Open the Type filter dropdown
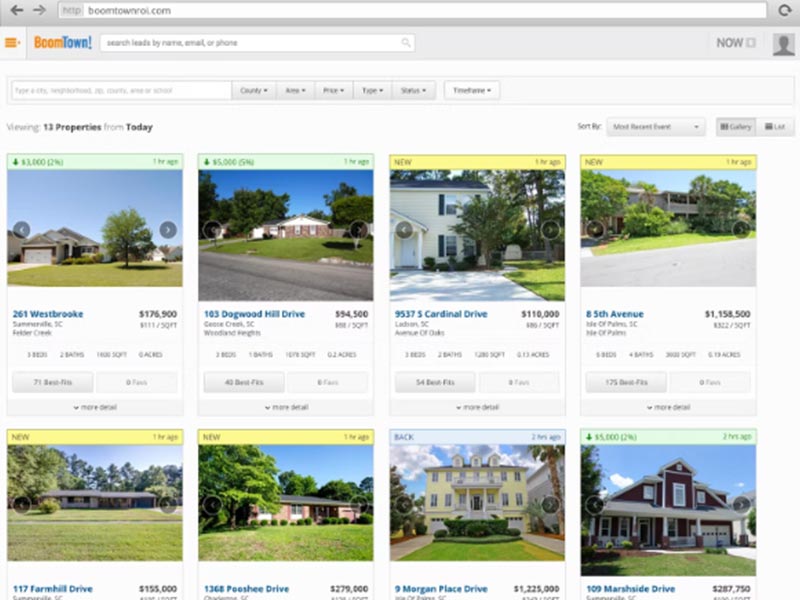This screenshot has height=600, width=800. [372, 90]
